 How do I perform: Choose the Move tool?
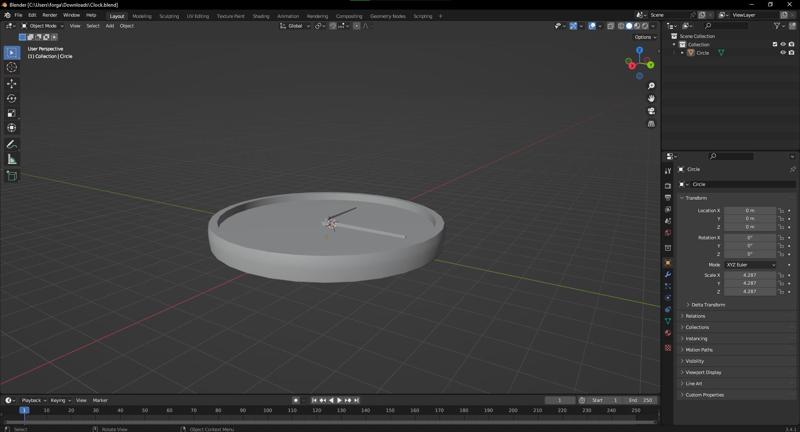point(12,83)
